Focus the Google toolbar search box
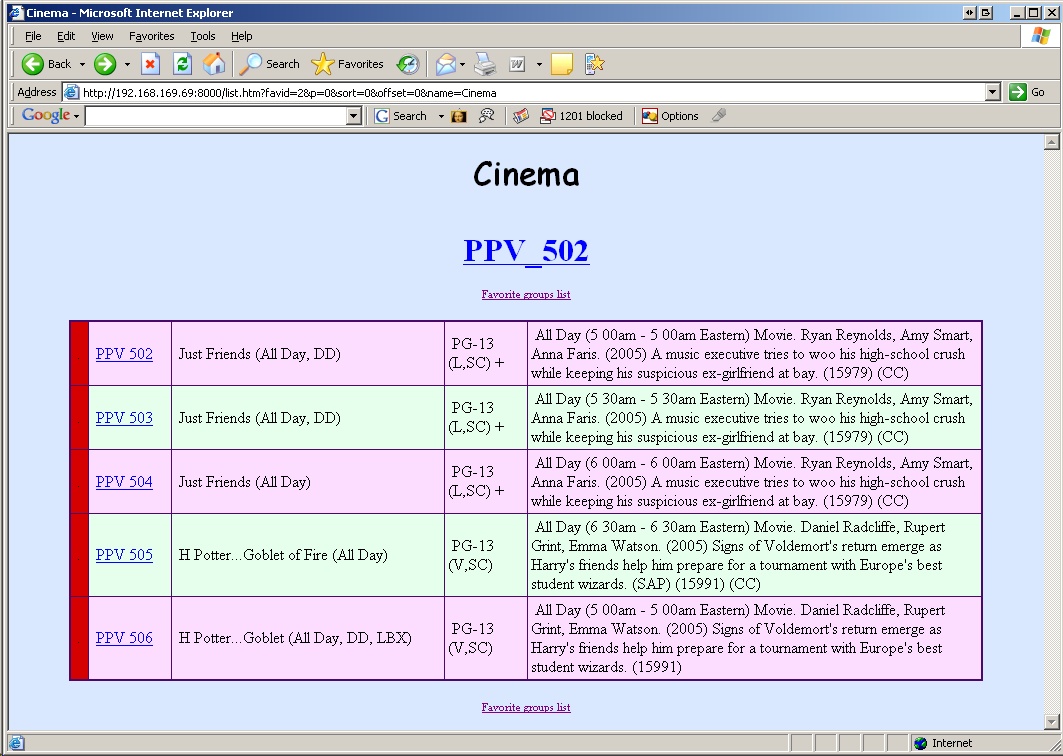The width and height of the screenshot is (1063, 756). coord(216,116)
